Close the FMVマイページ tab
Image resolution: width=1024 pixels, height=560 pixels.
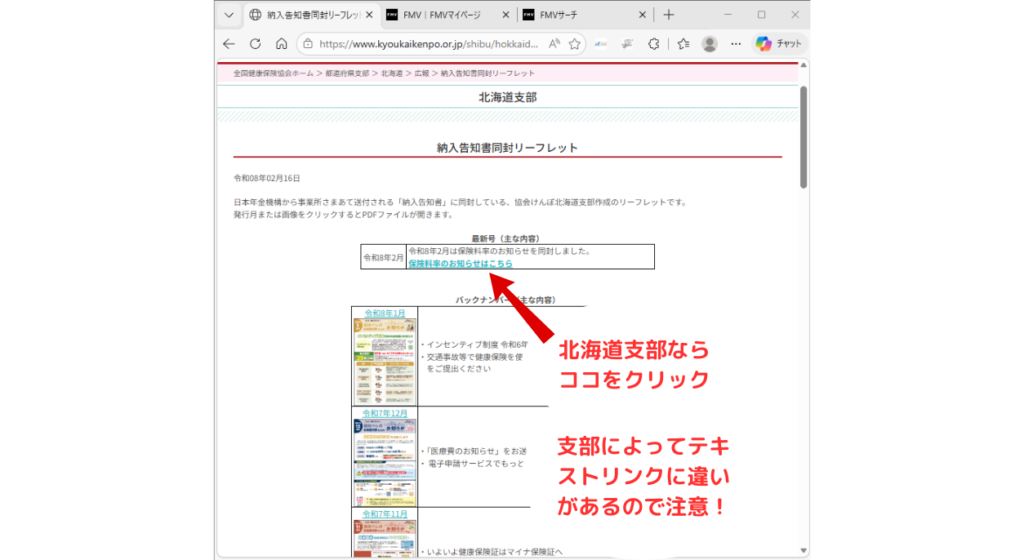point(505,14)
